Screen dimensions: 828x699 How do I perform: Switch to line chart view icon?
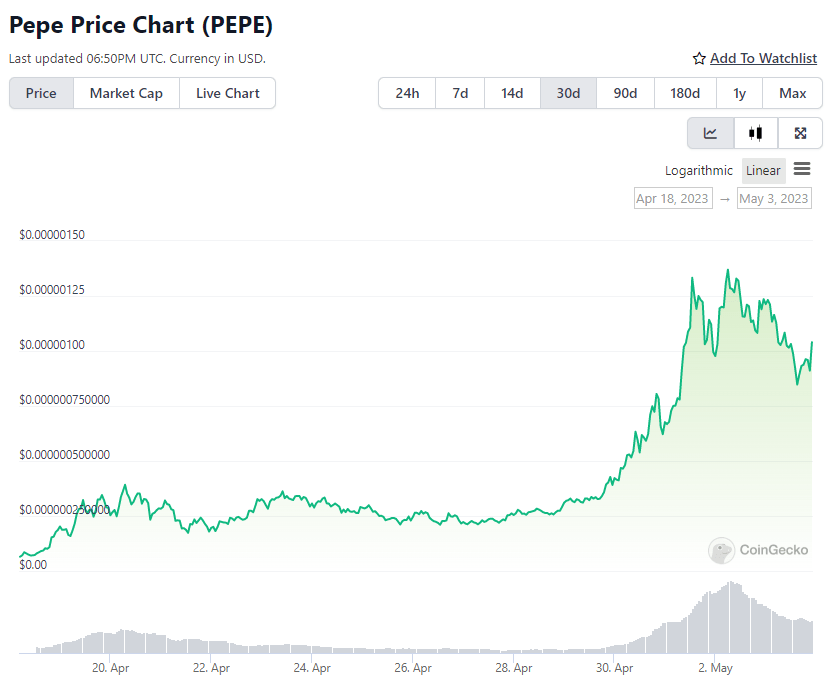(x=710, y=133)
